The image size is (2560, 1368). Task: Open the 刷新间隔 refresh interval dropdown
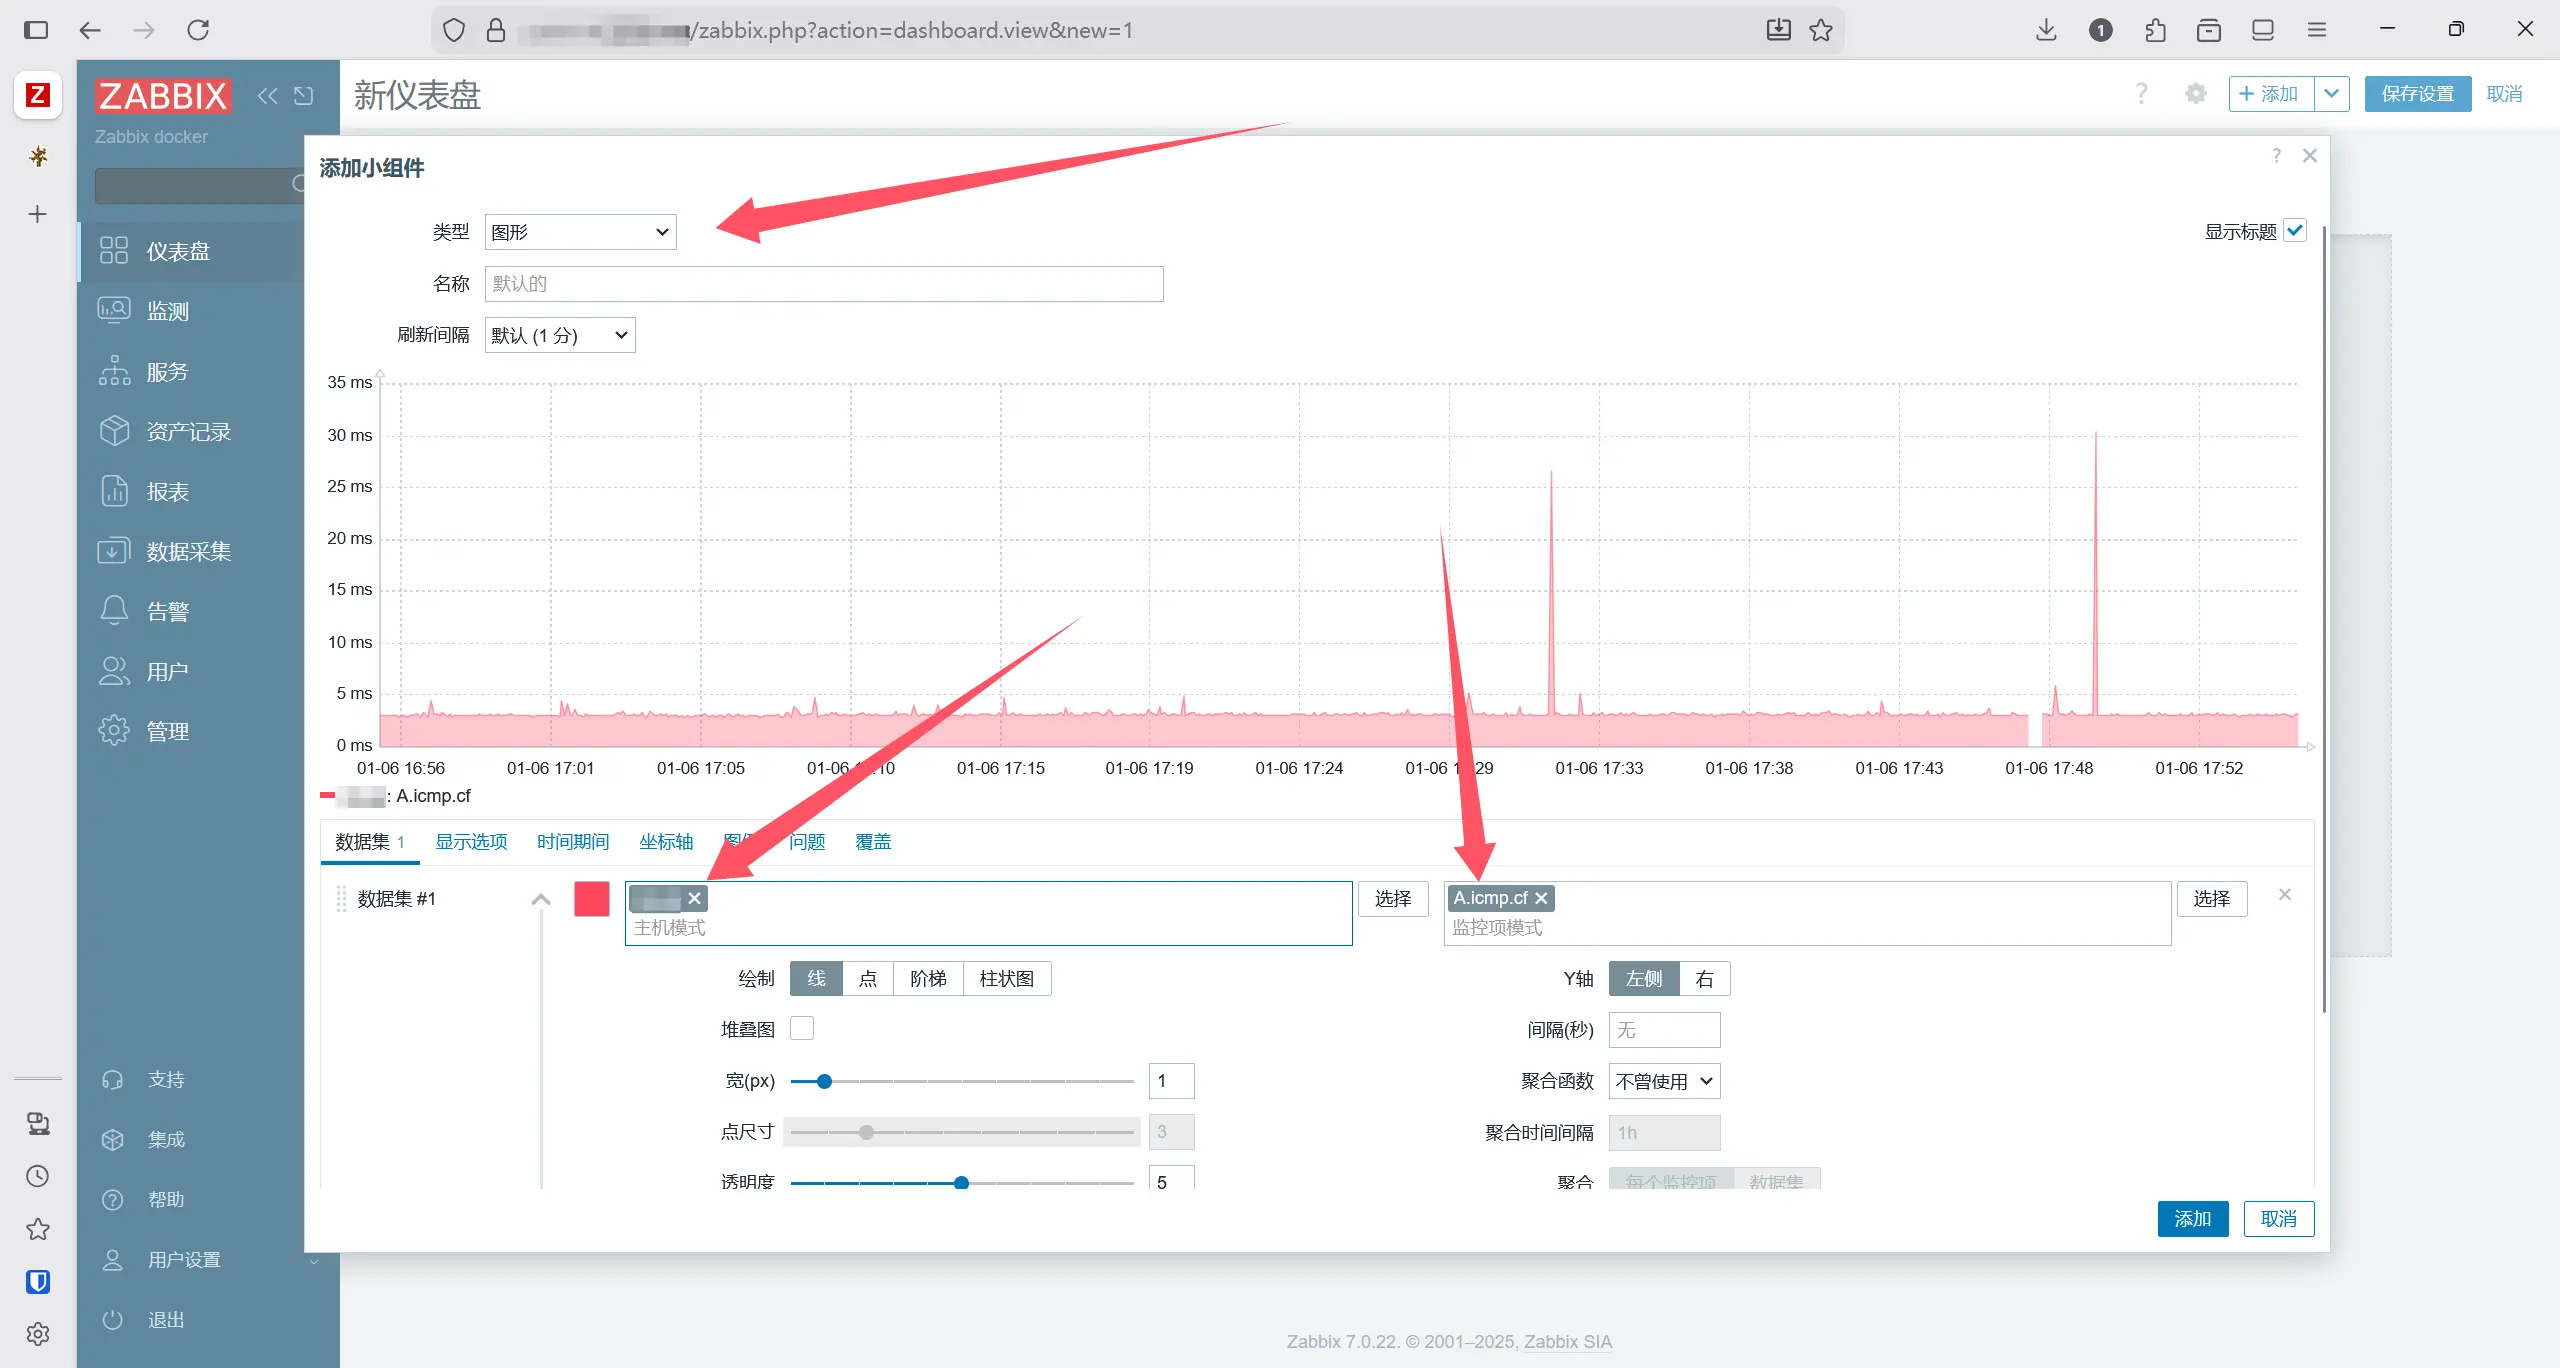[560, 335]
